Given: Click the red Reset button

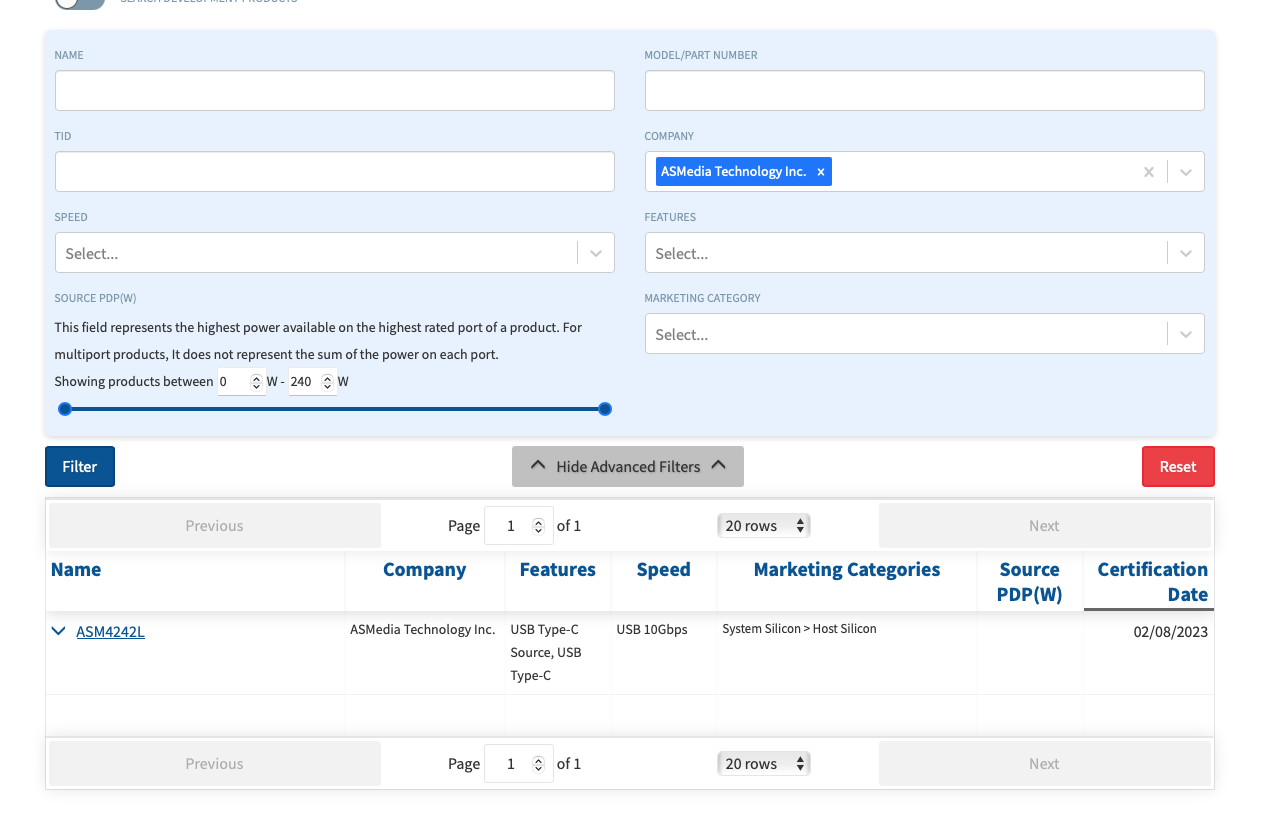Looking at the screenshot, I should pos(1178,467).
